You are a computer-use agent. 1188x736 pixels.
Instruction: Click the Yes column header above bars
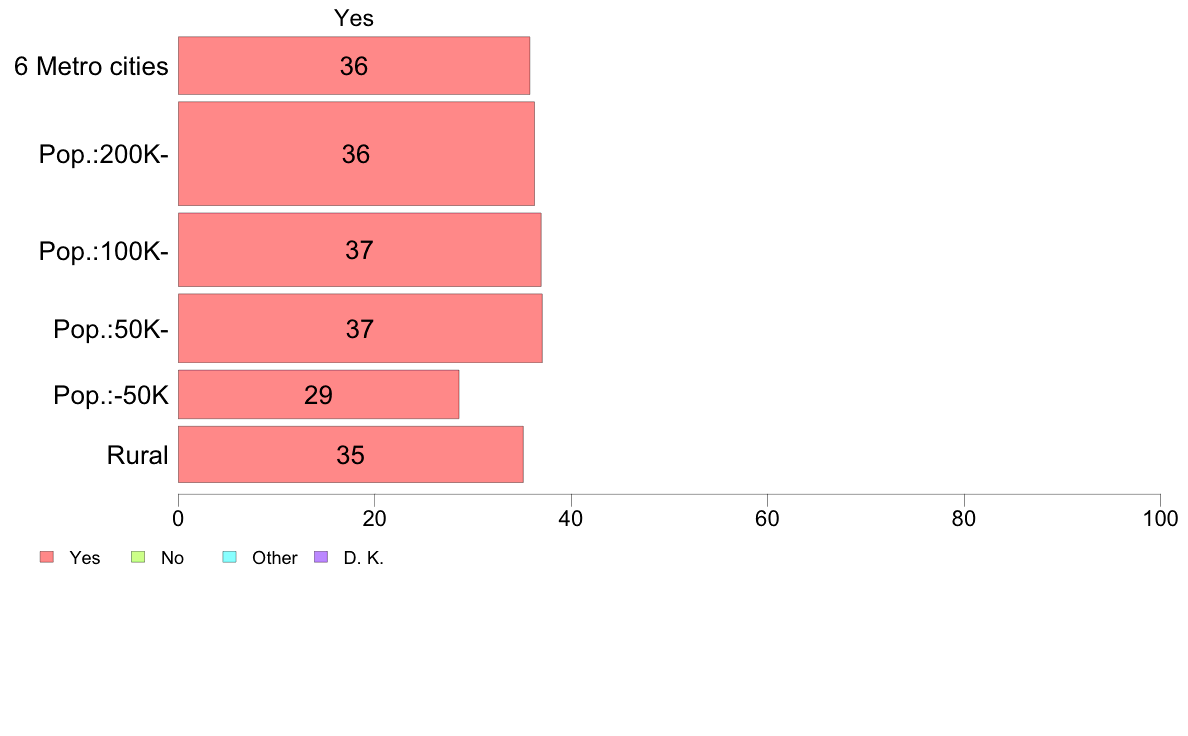point(354,18)
